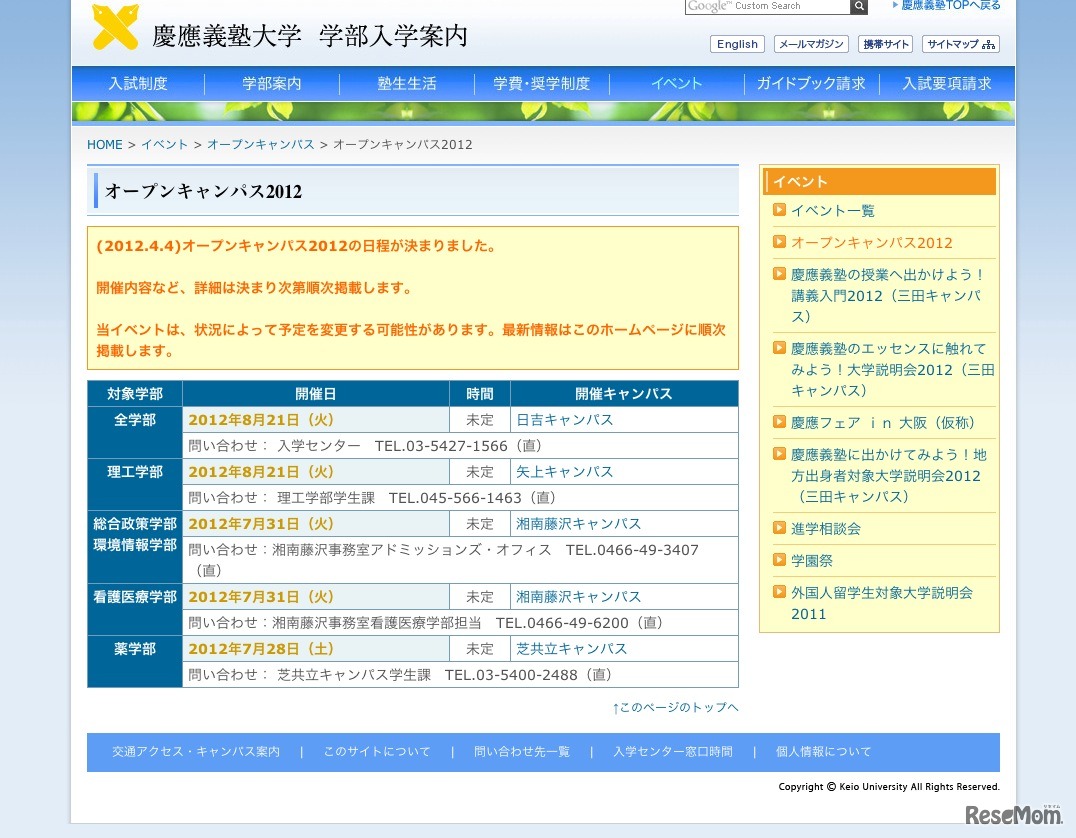Open このサイトについて footer link
Image resolution: width=1076 pixels, height=838 pixels.
pyautogui.click(x=377, y=752)
